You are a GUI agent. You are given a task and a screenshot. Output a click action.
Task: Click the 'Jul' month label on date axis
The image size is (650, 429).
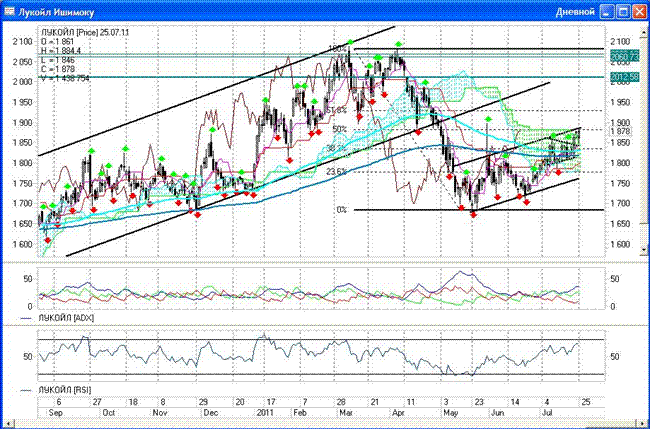pyautogui.click(x=547, y=413)
